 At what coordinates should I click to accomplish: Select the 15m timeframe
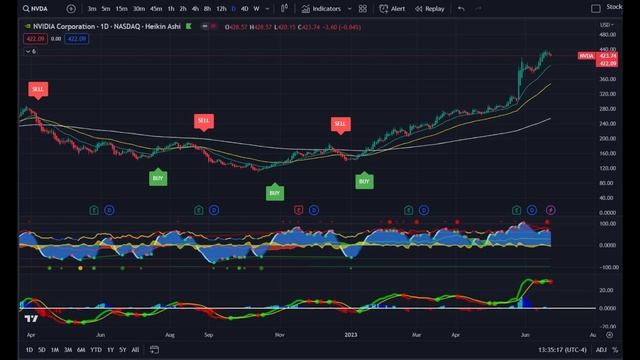tap(121, 9)
